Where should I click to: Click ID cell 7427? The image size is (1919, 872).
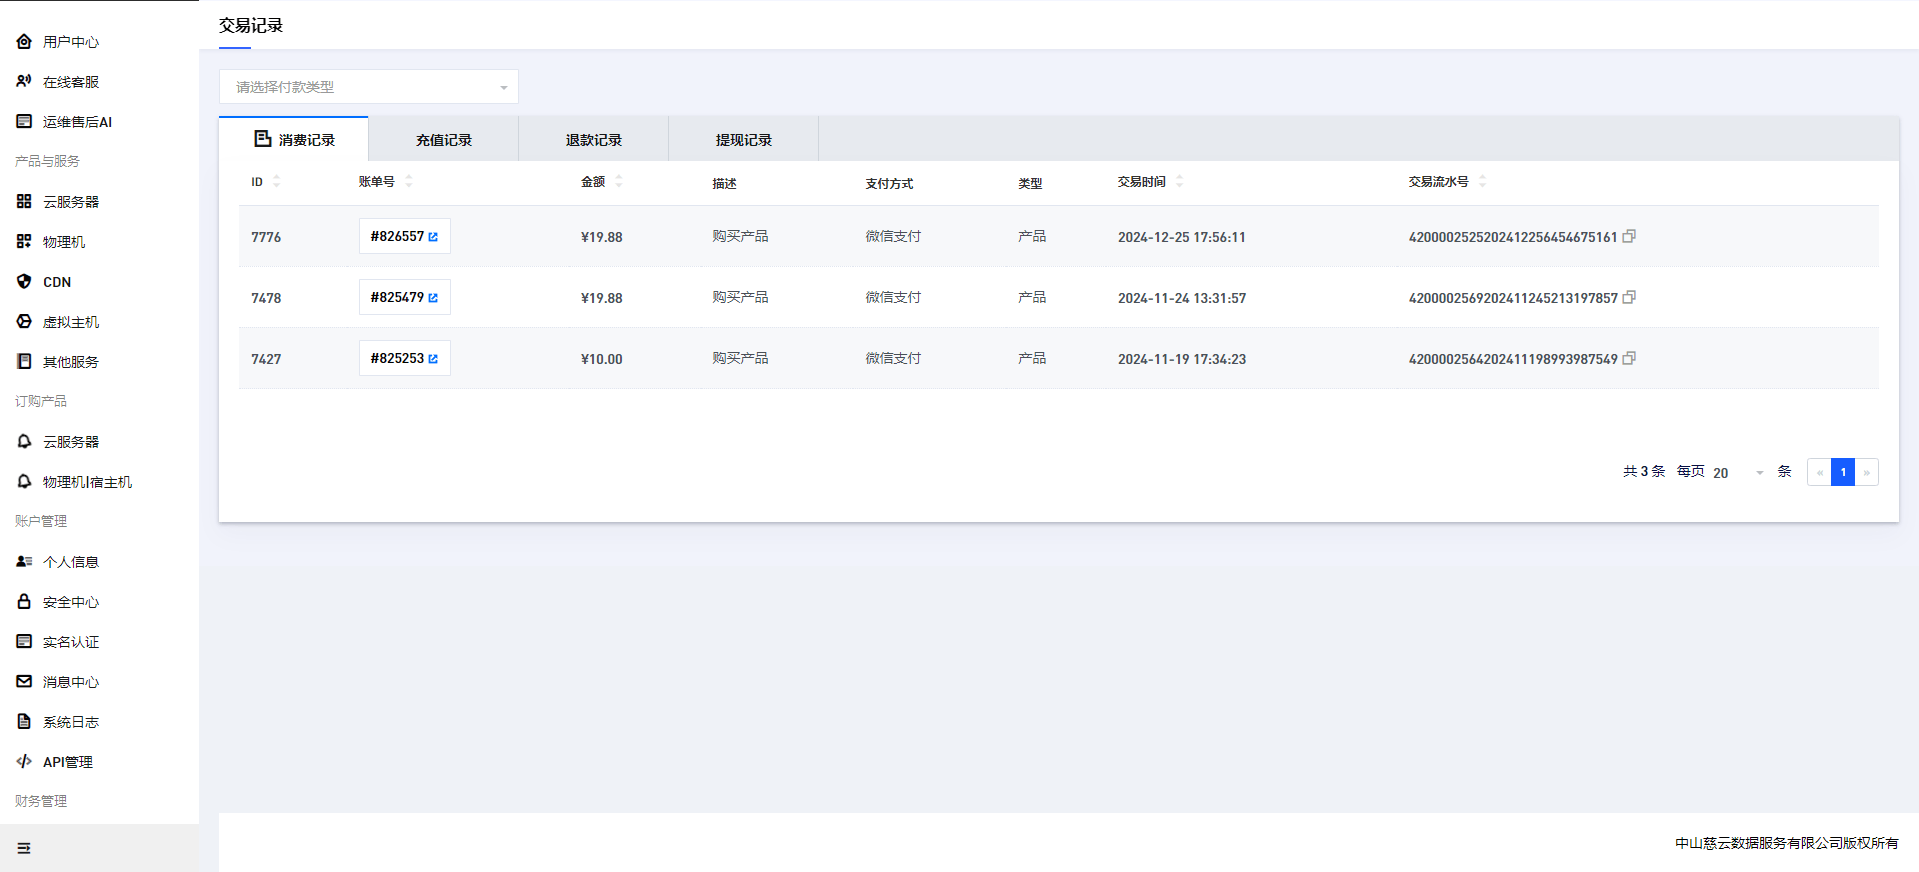click(266, 359)
